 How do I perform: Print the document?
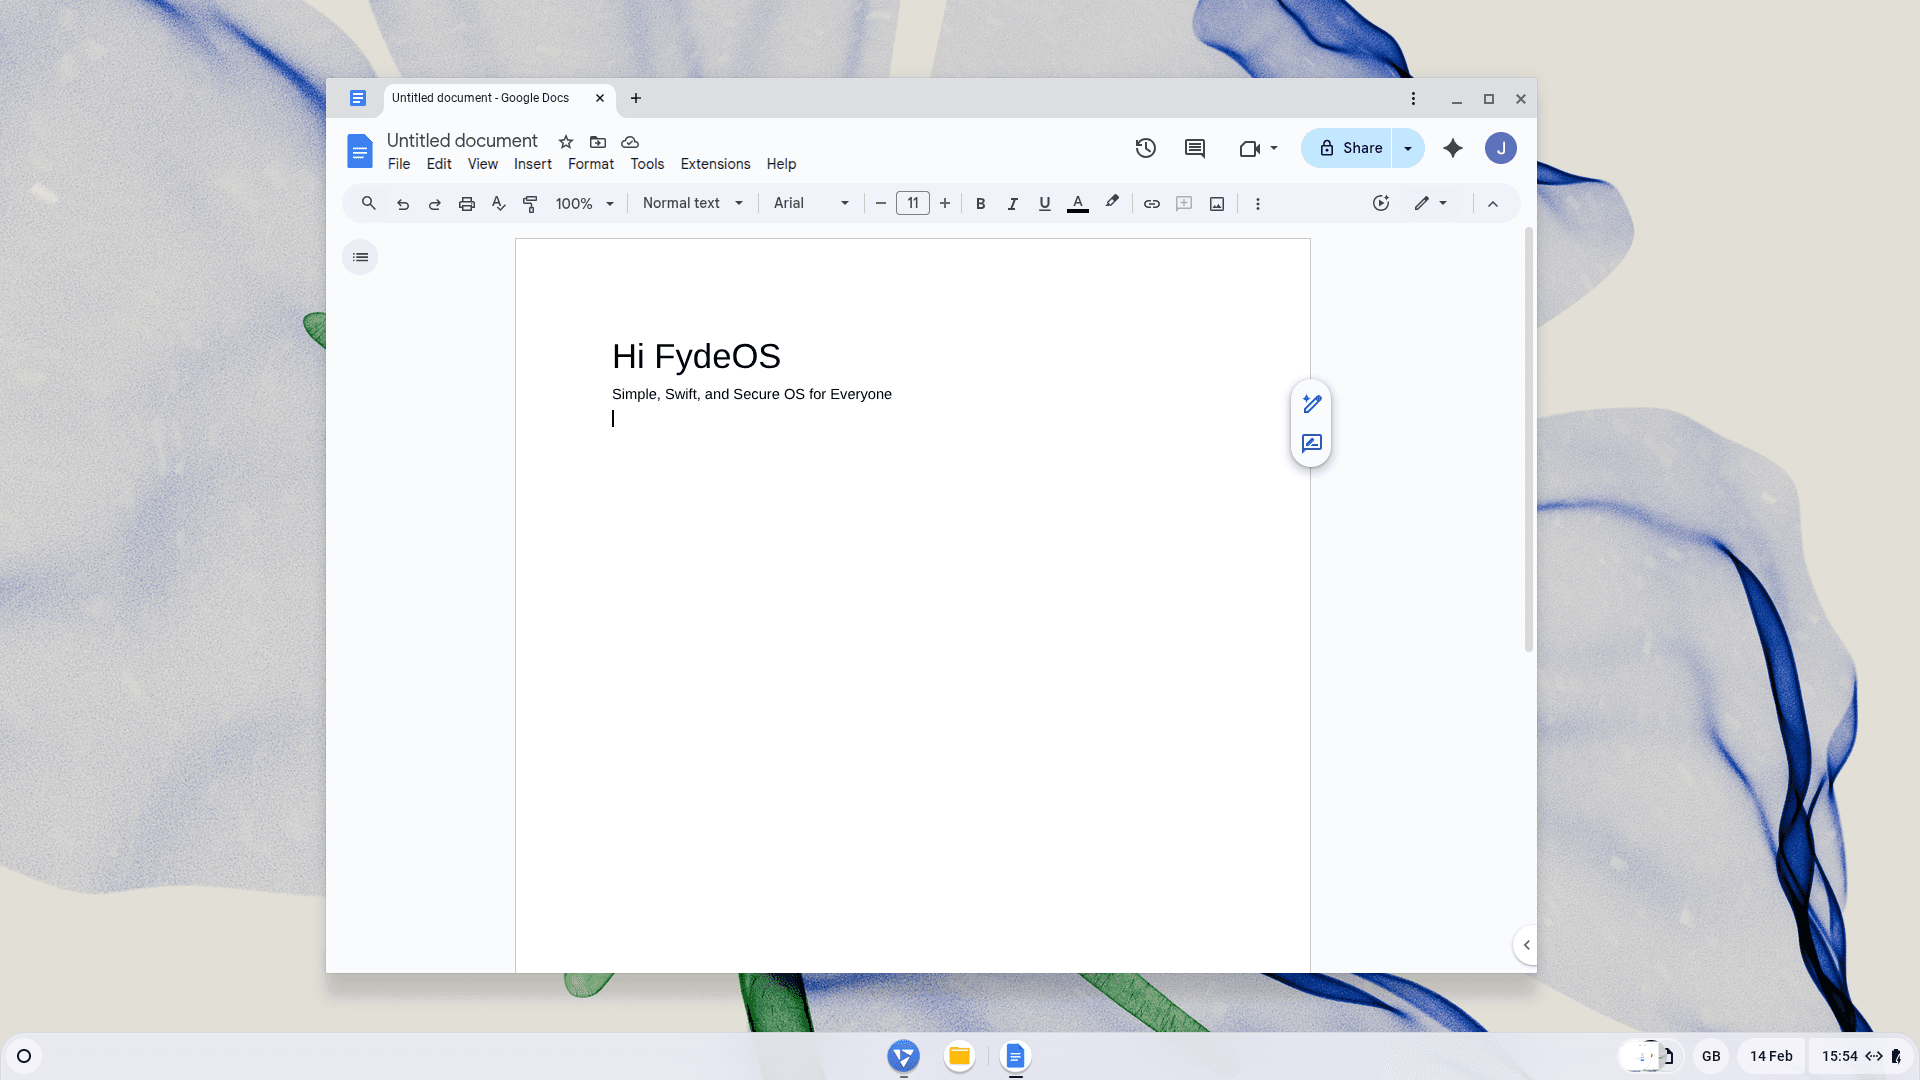pyautogui.click(x=466, y=203)
